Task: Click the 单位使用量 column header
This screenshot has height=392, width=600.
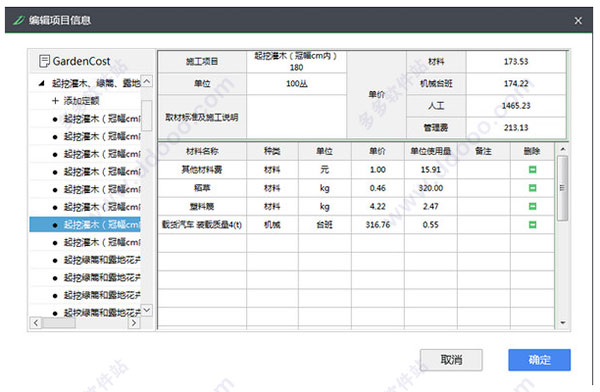Action: coord(430,151)
